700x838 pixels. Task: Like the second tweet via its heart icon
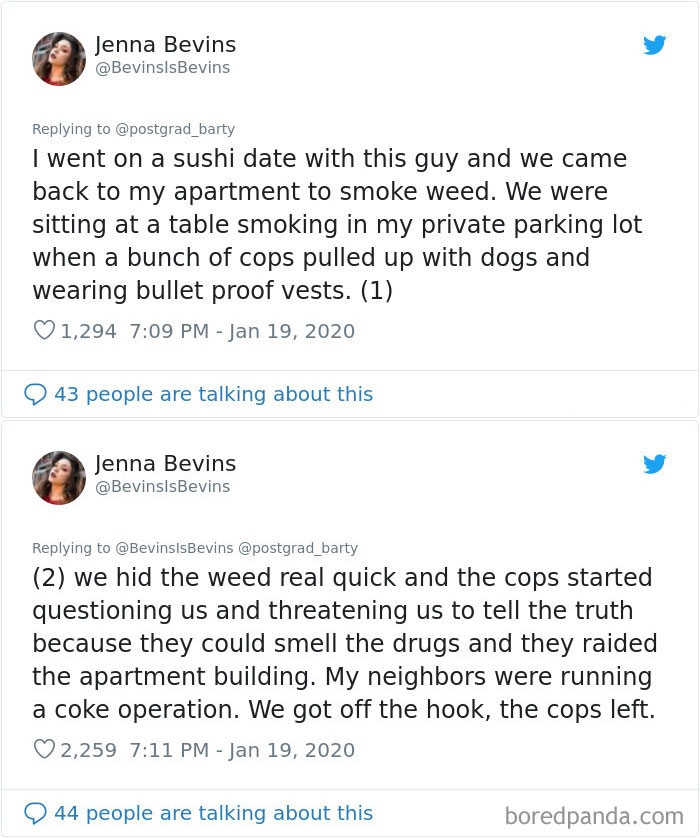click(x=44, y=749)
